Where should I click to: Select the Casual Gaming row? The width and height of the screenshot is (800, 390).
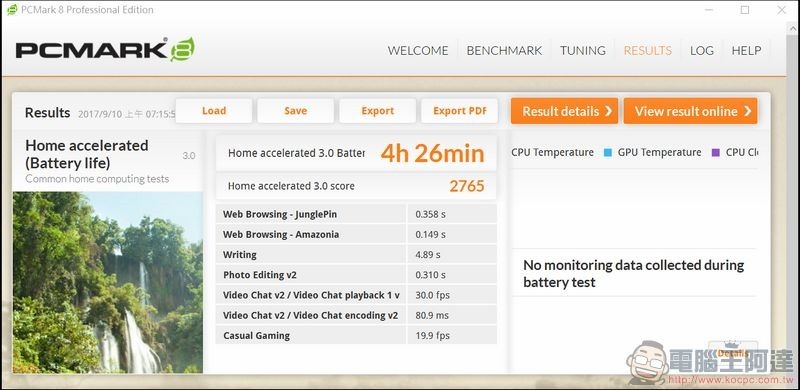[356, 335]
